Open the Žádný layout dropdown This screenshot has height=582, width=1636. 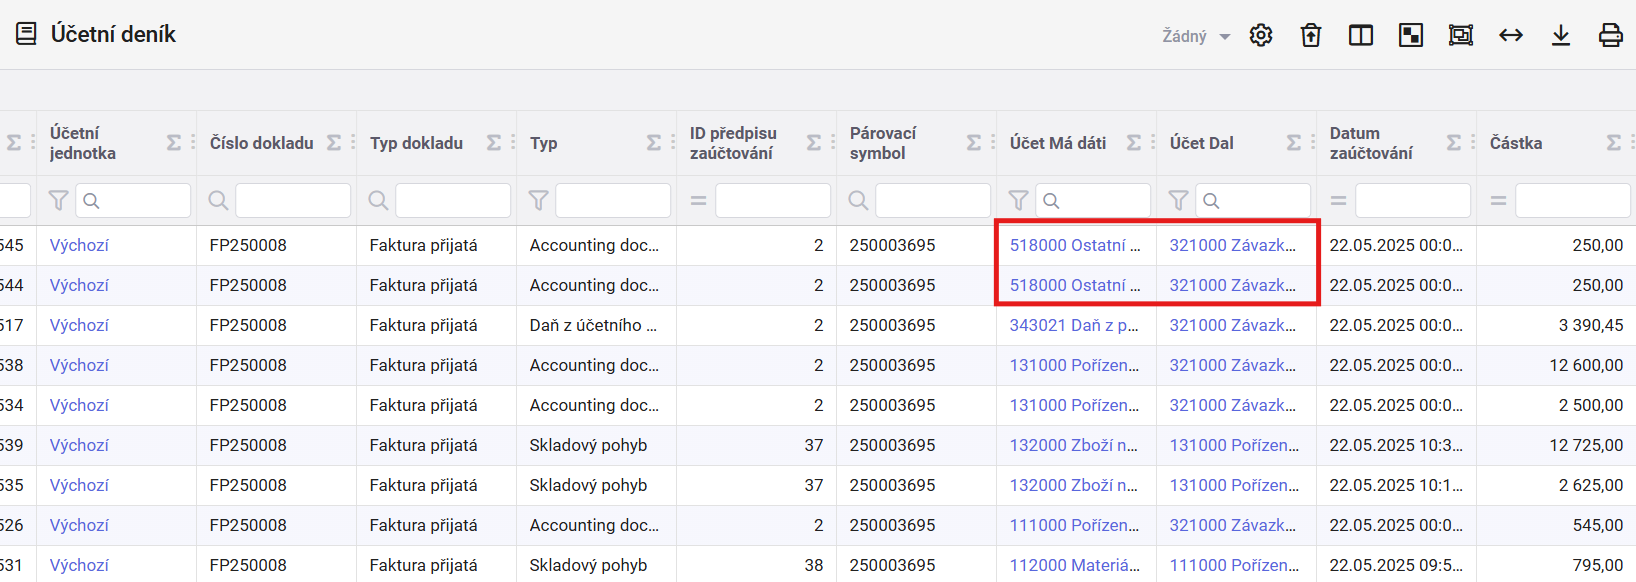(x=1196, y=36)
